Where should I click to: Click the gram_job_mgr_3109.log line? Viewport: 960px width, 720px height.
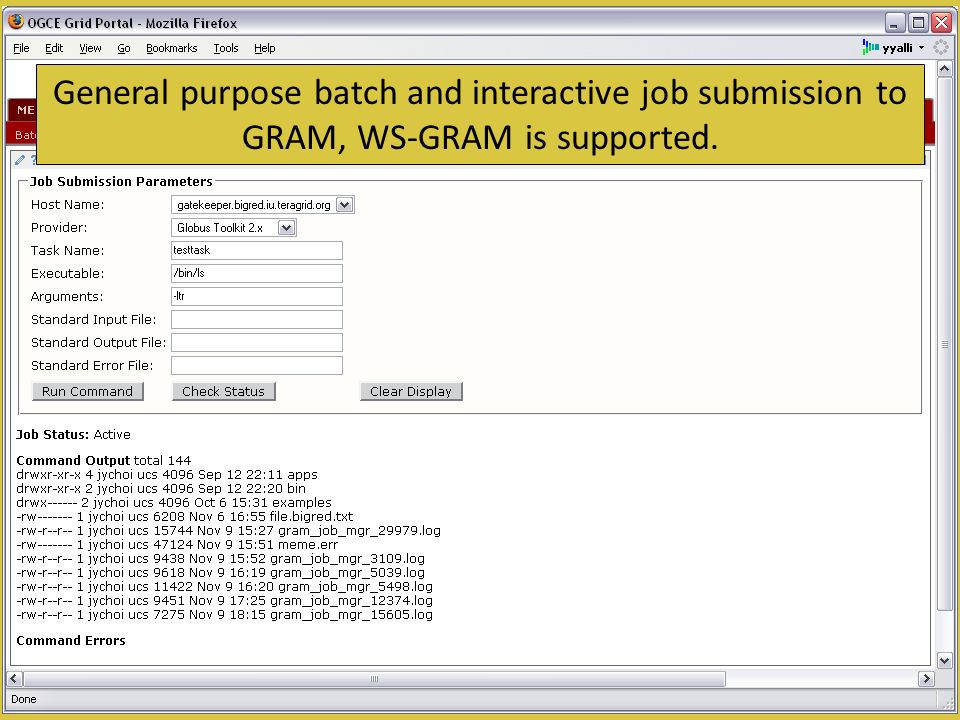[220, 559]
